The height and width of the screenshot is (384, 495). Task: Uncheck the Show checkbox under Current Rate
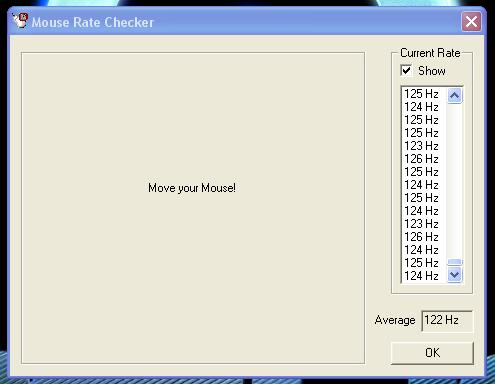pos(406,70)
